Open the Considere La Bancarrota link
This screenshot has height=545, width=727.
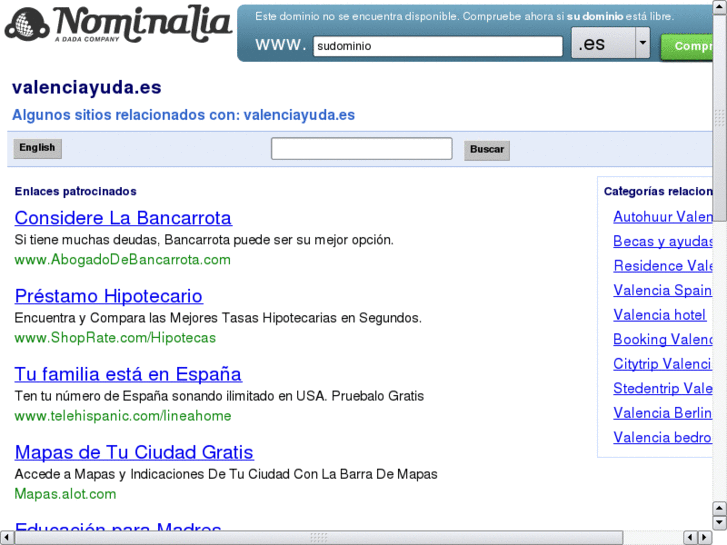123,218
